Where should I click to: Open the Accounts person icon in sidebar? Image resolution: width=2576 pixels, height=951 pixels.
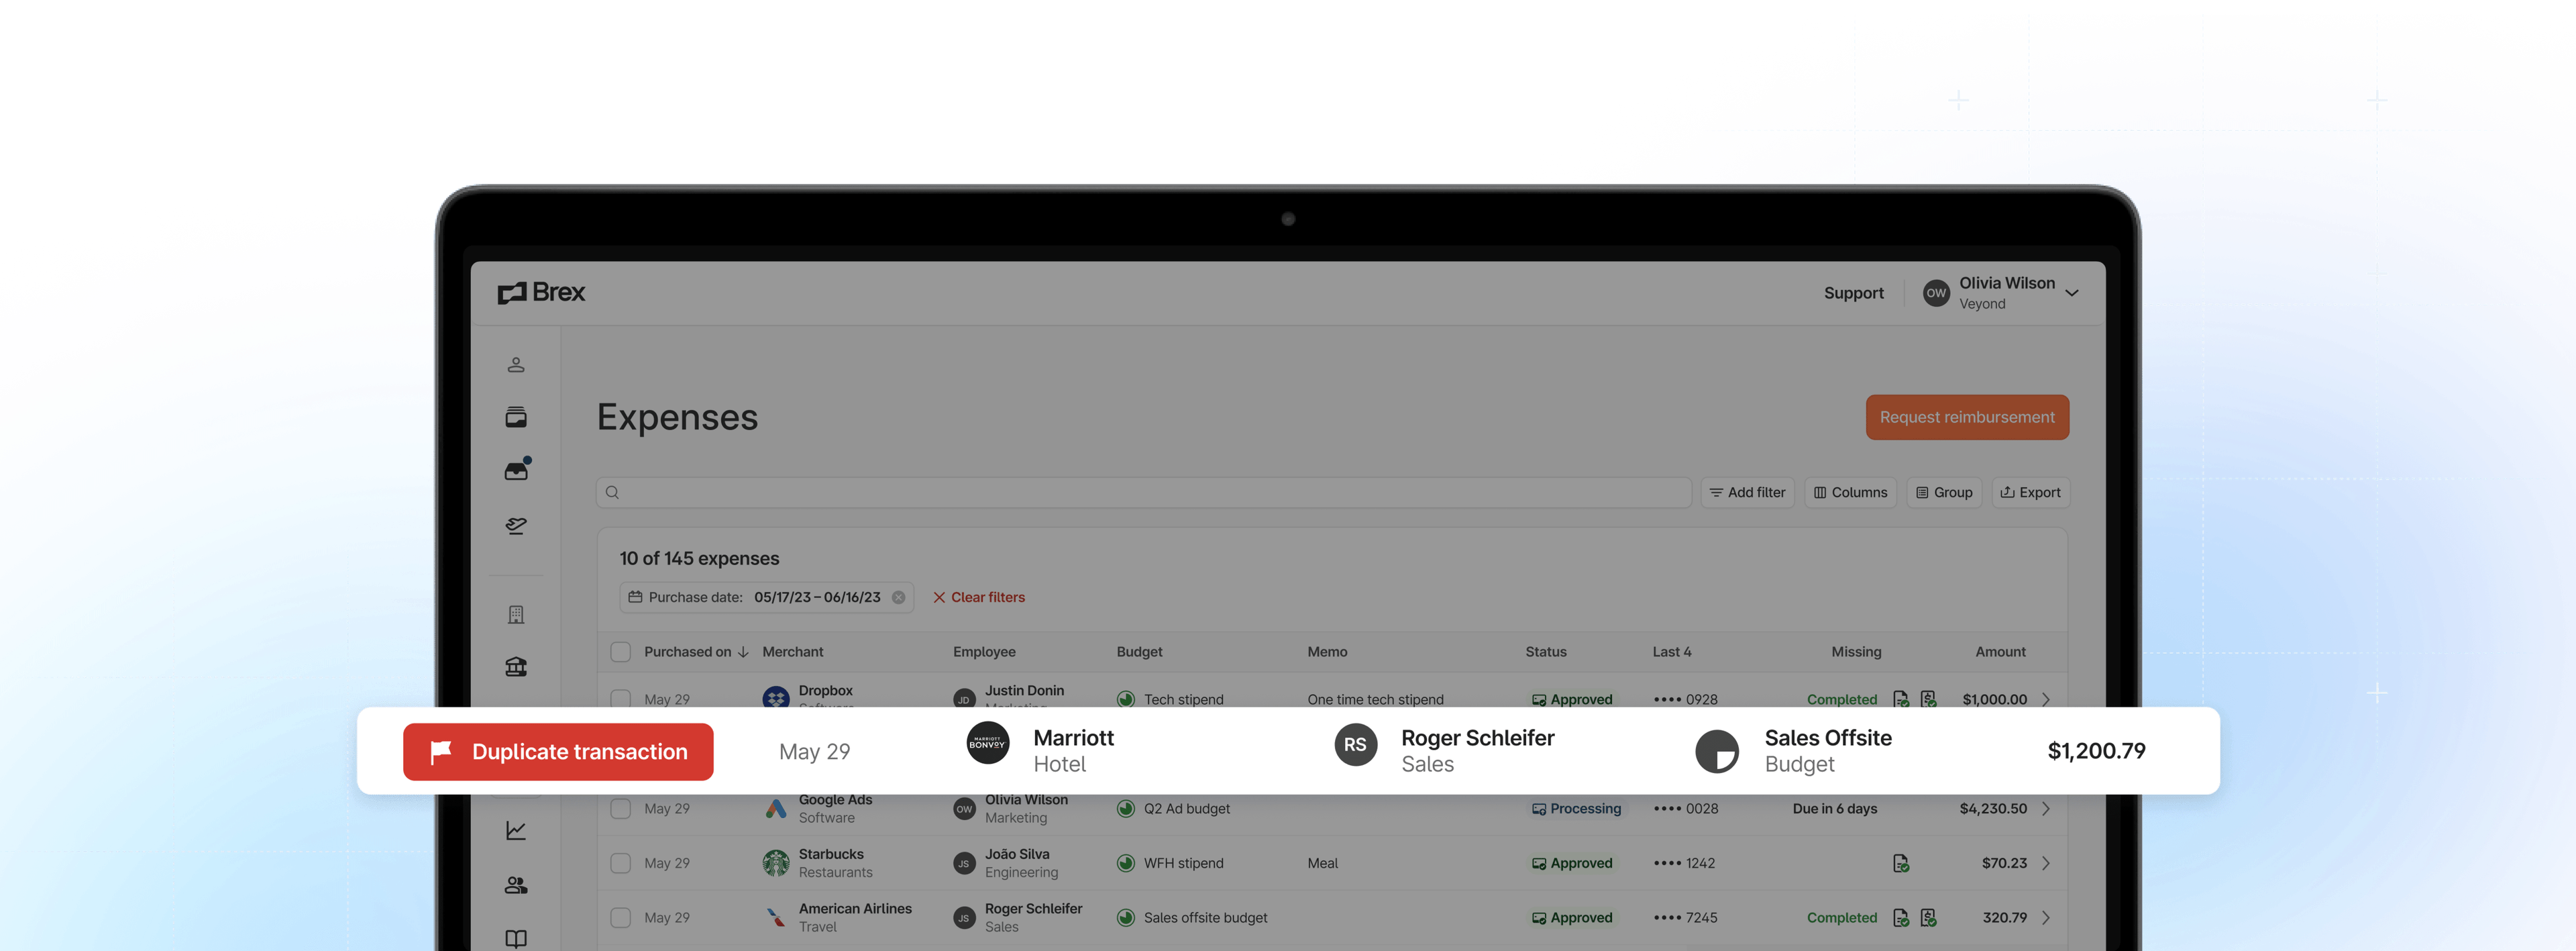point(516,364)
